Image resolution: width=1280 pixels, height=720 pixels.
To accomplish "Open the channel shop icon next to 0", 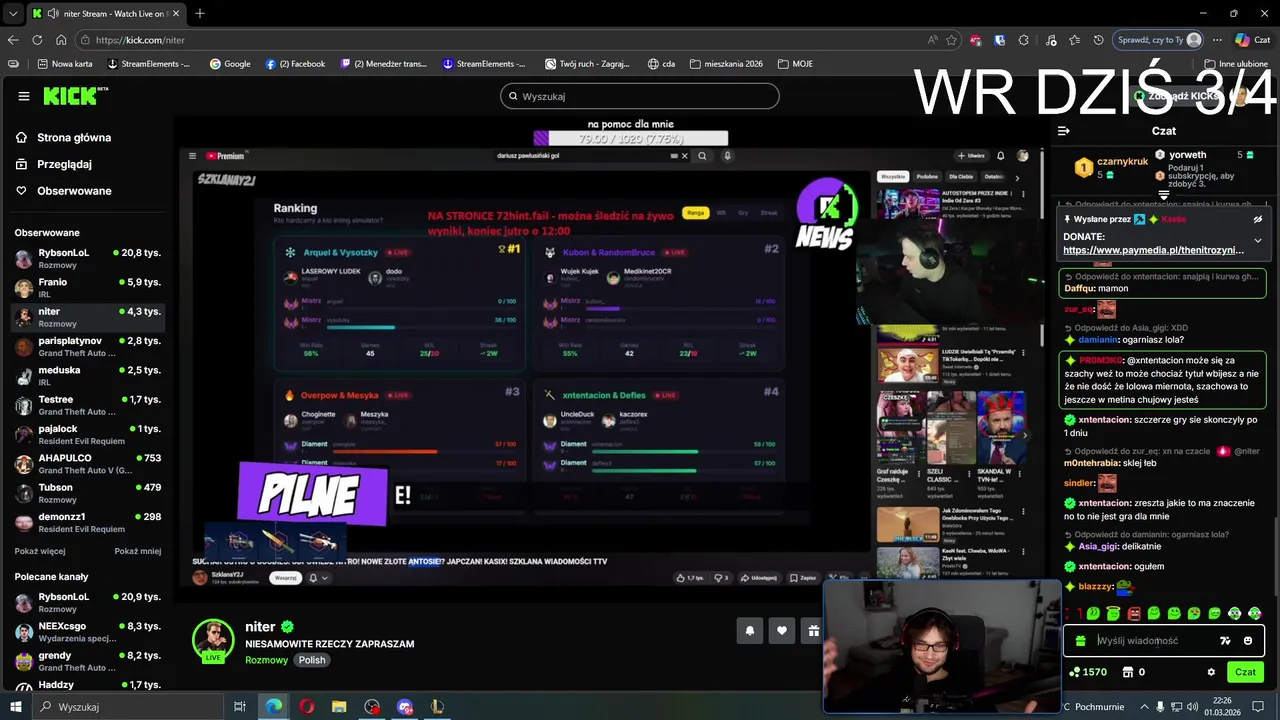I will [1129, 672].
